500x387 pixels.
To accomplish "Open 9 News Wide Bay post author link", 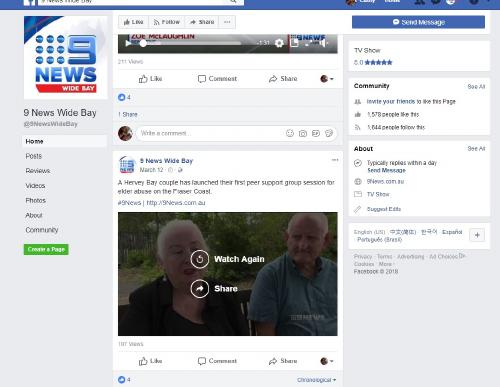I will [x=166, y=161].
